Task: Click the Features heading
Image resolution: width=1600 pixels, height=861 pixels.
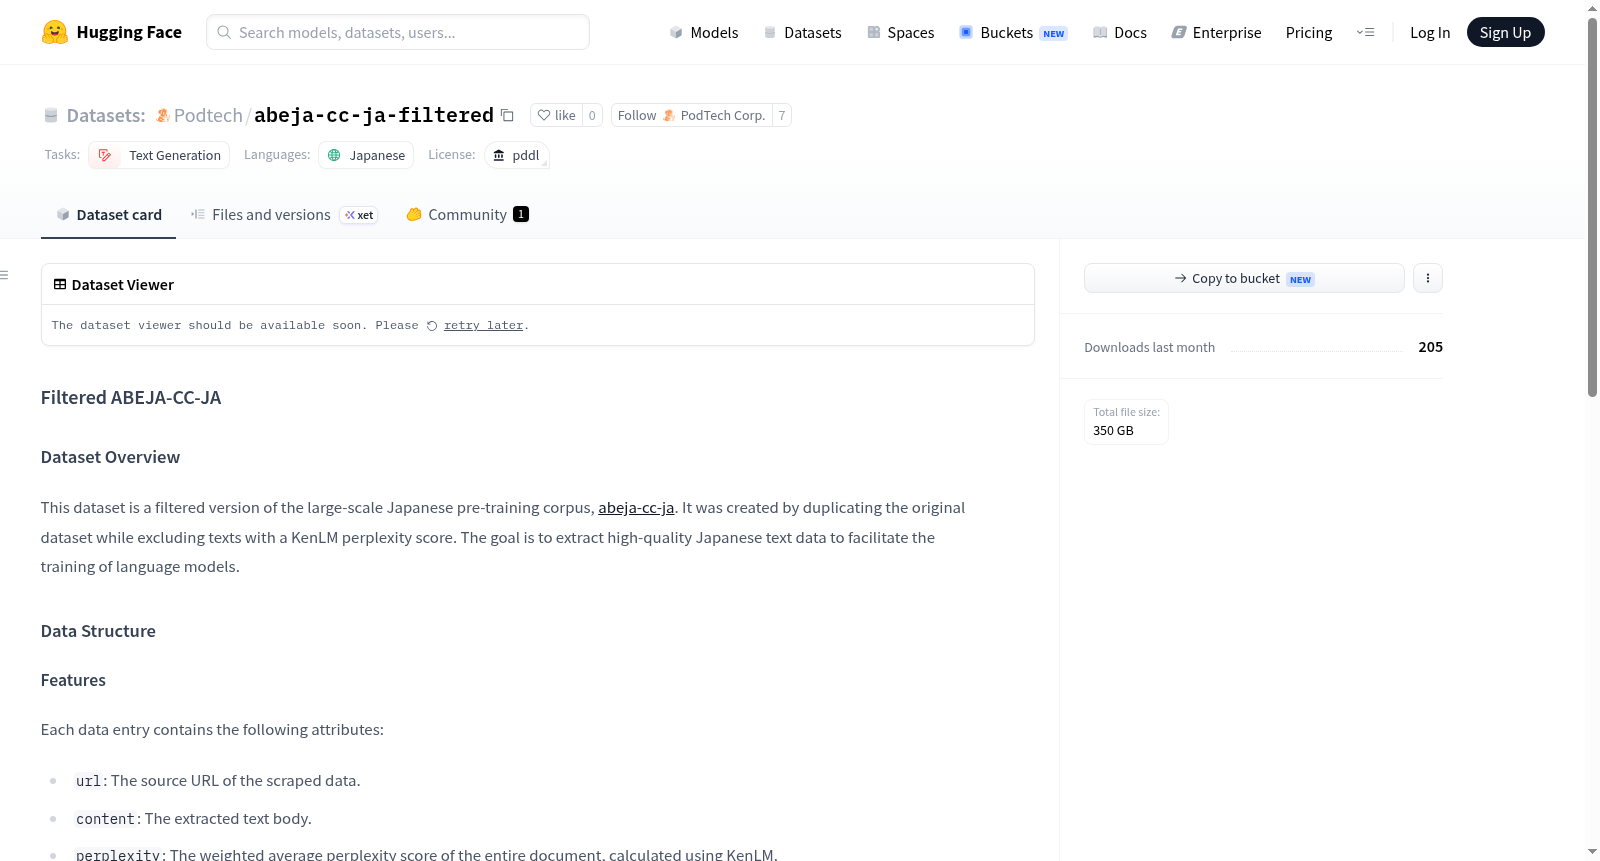Action: pos(73,680)
